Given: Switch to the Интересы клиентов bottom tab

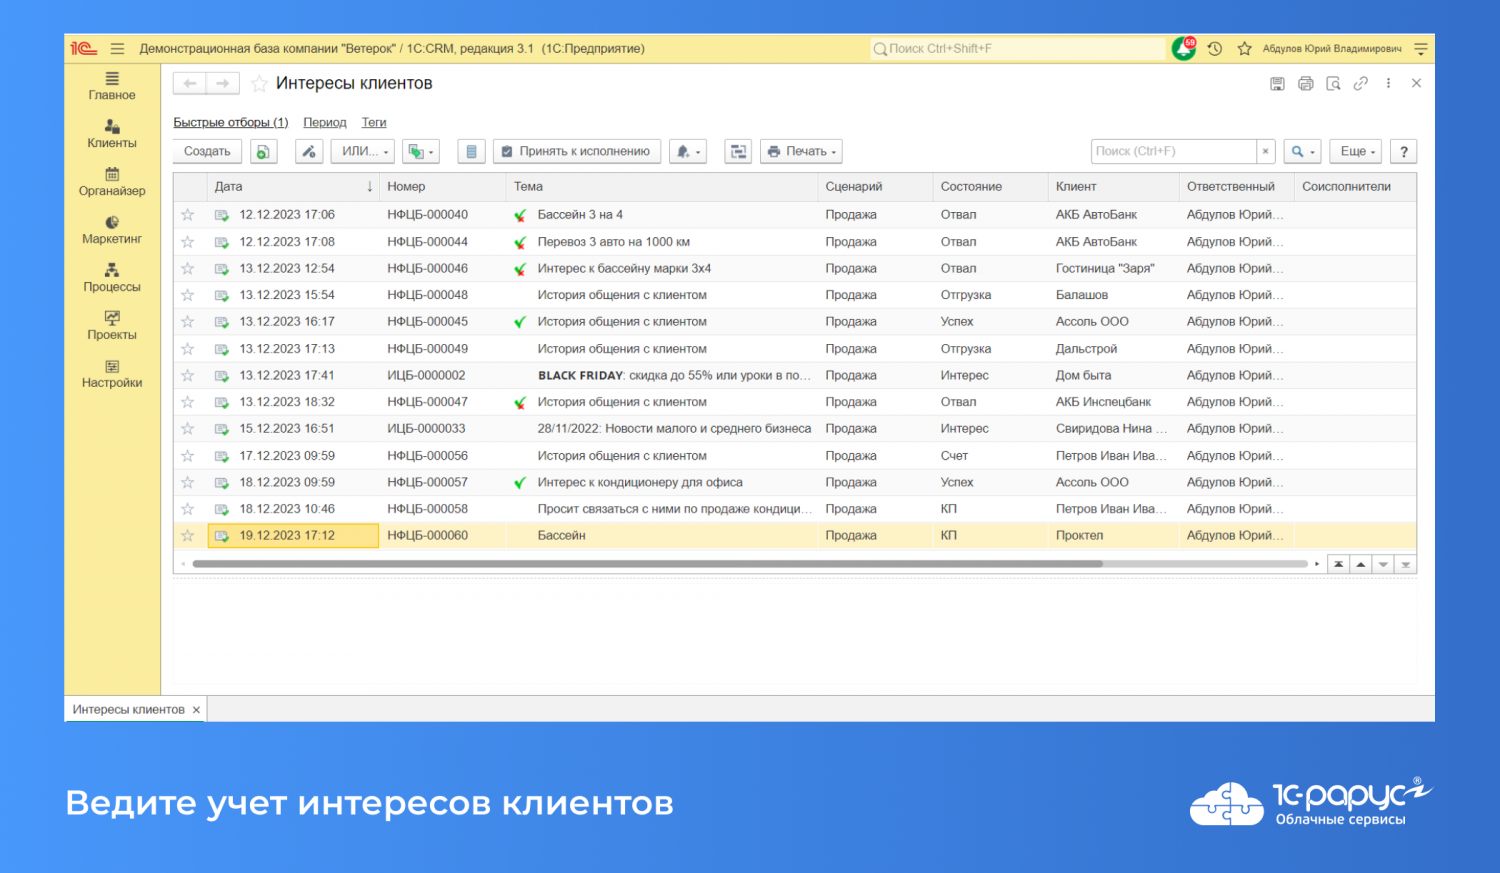Looking at the screenshot, I should tap(128, 710).
